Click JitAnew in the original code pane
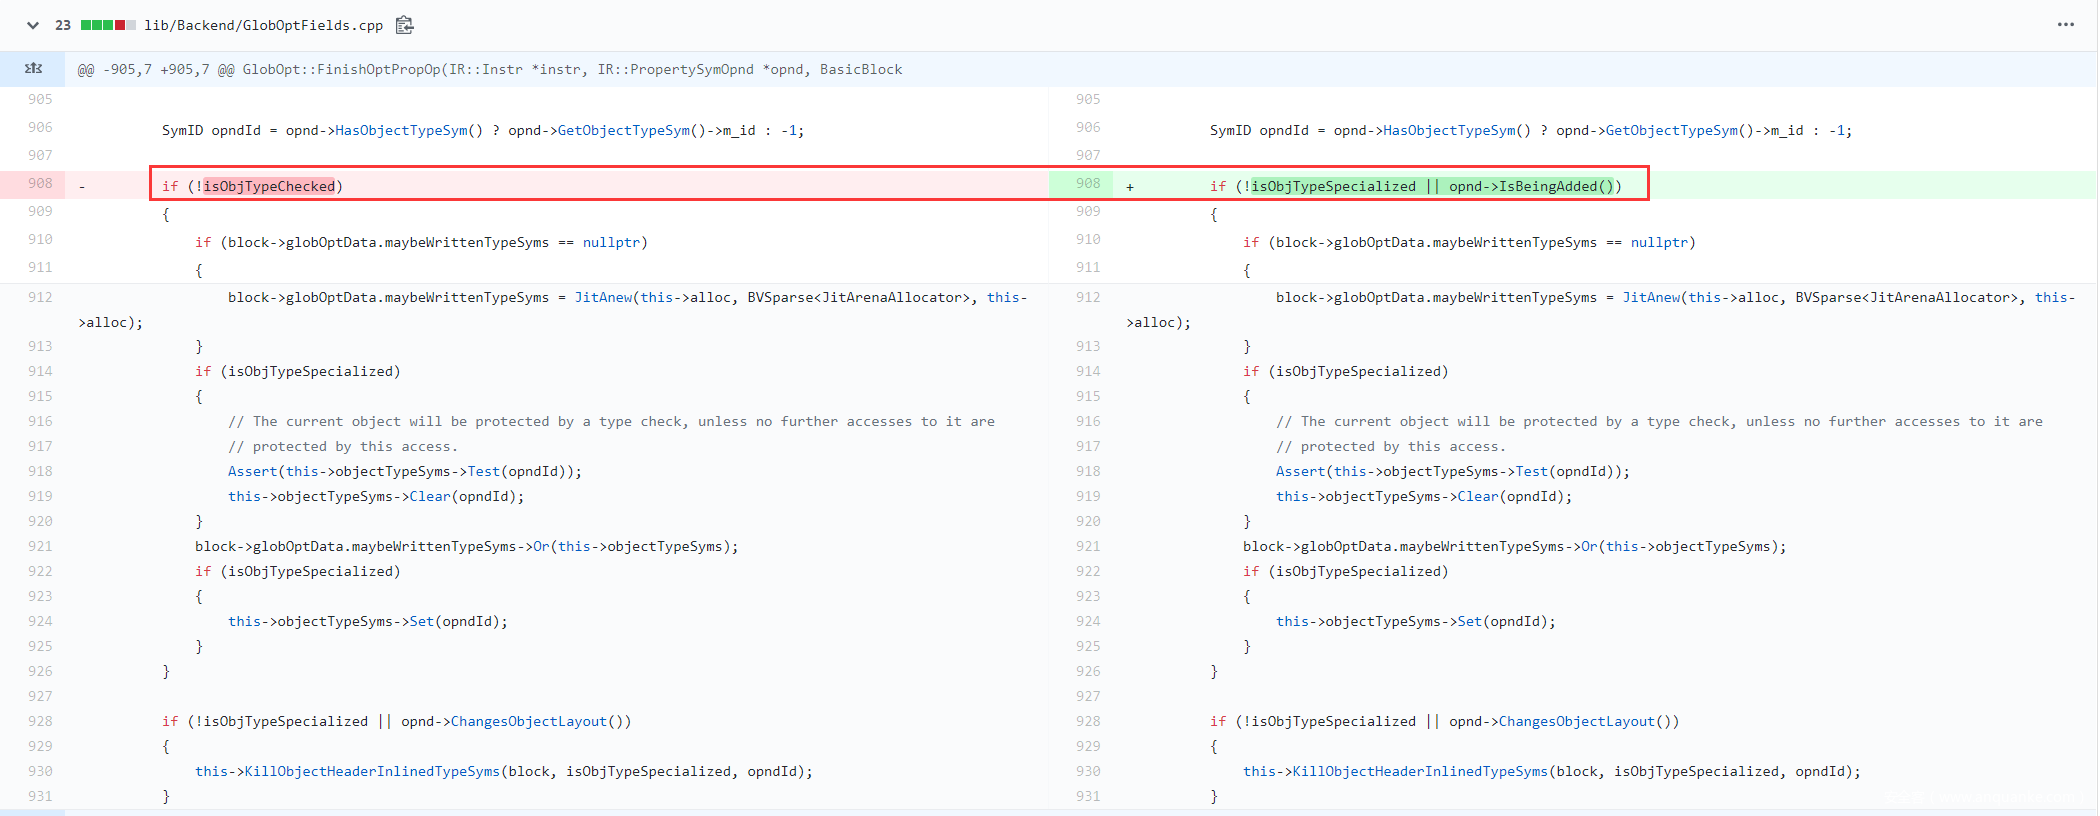The height and width of the screenshot is (816, 2100). coord(603,297)
